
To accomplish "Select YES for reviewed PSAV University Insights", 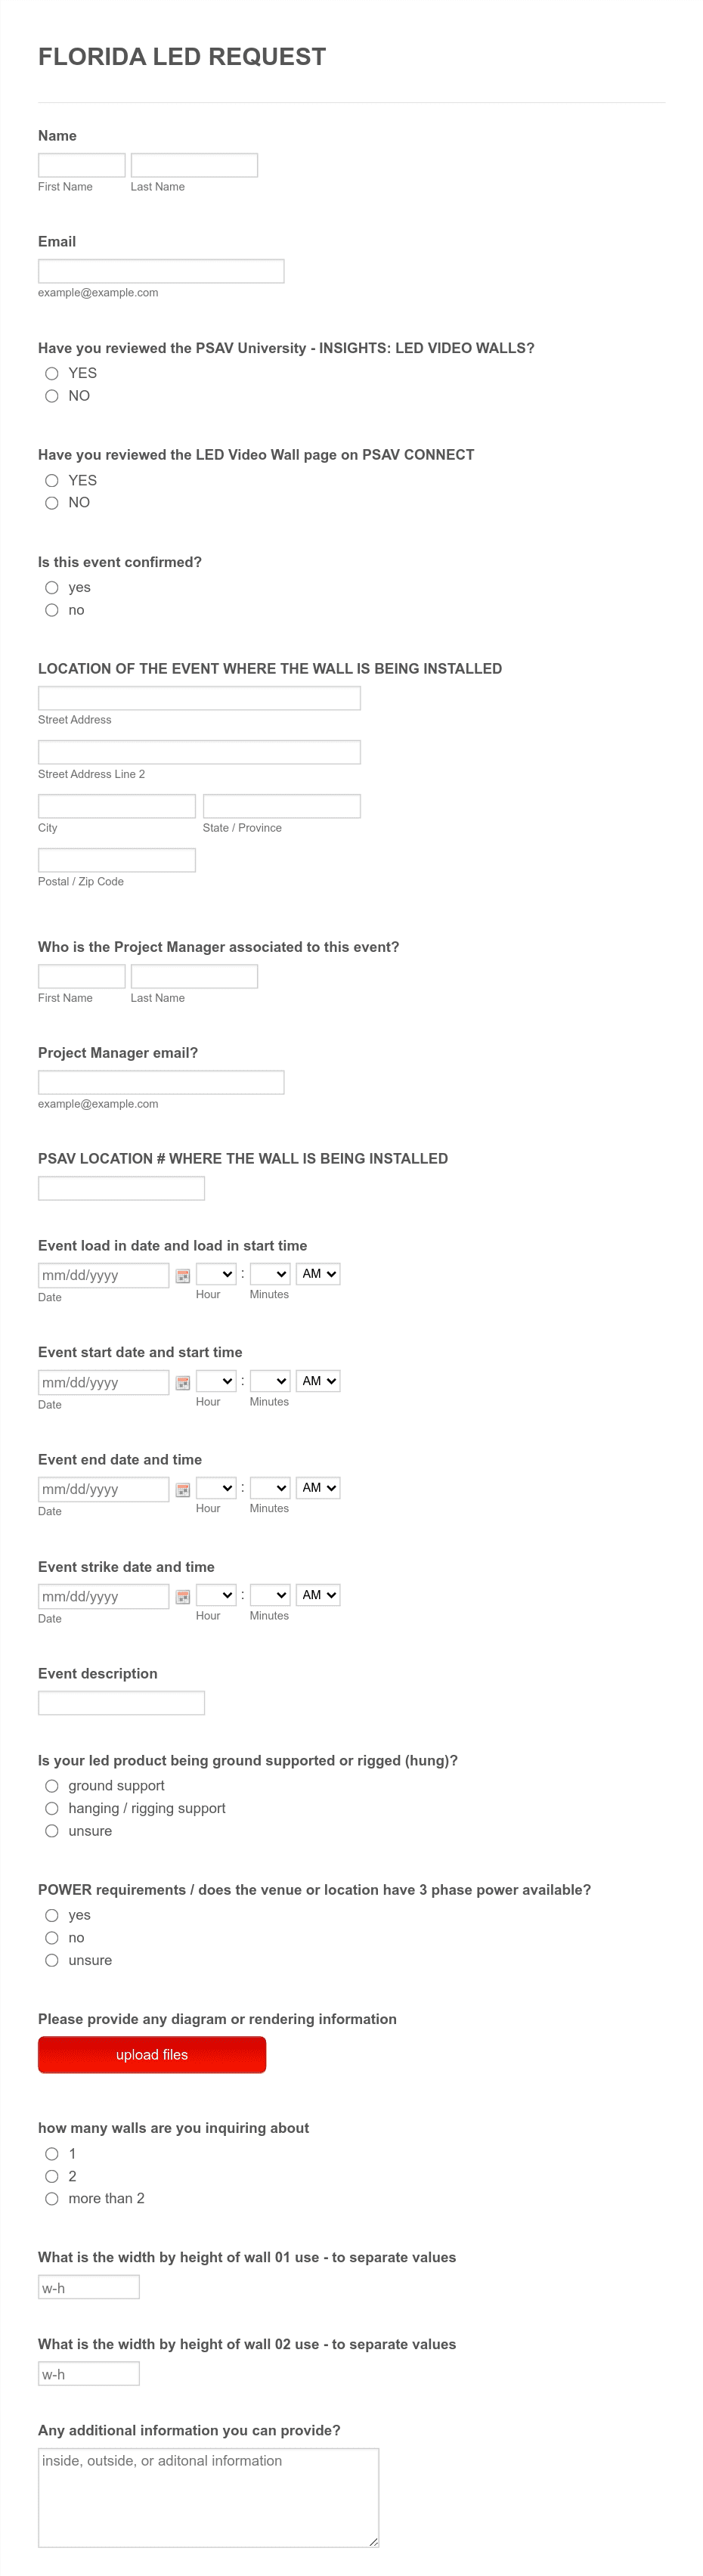I will coord(52,373).
